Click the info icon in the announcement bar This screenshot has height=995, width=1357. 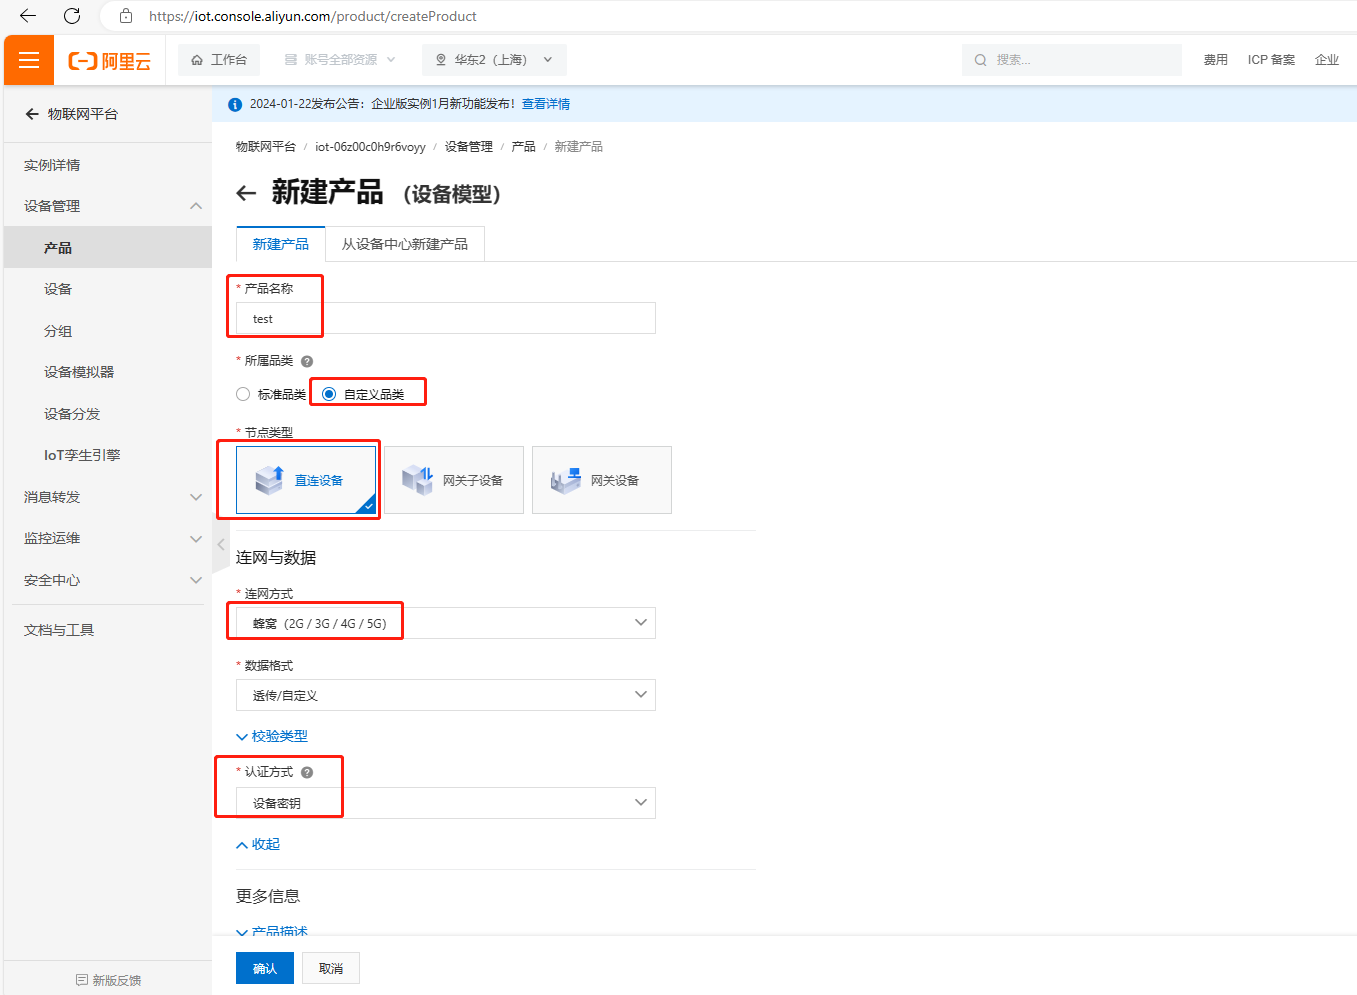pos(235,104)
